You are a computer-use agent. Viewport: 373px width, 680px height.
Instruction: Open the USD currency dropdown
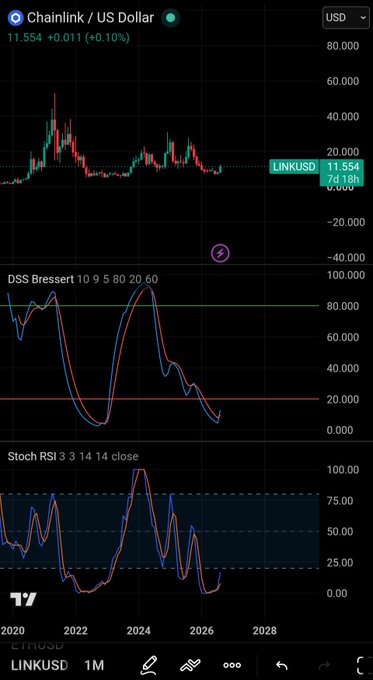[x=345, y=17]
